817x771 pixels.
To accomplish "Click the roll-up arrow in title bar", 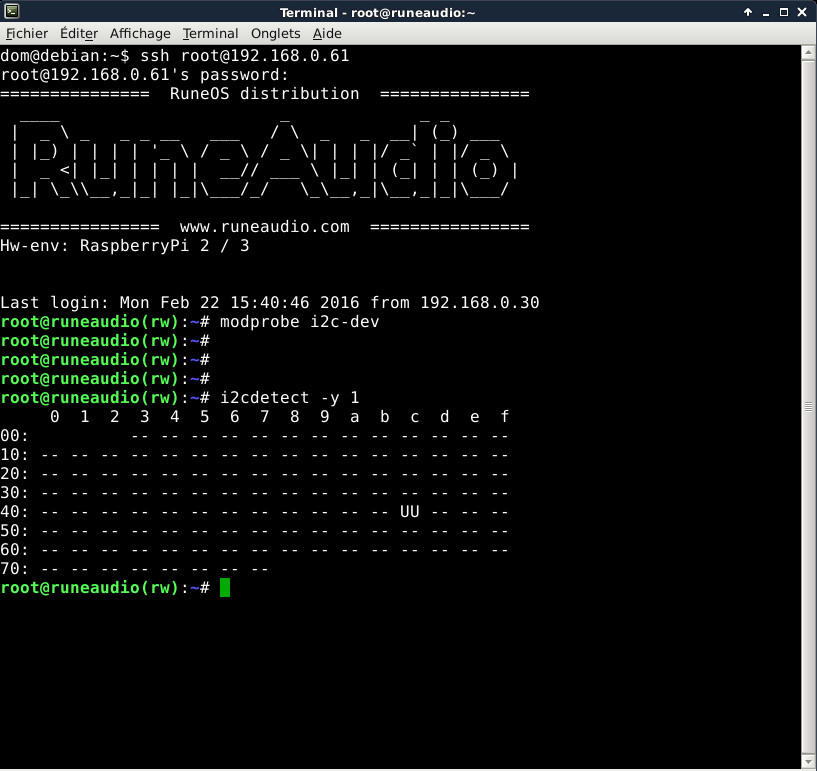I will pos(748,12).
